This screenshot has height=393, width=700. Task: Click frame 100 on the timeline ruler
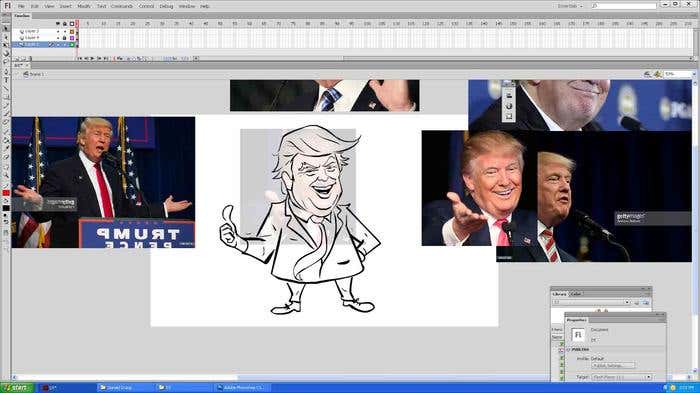pos(367,23)
